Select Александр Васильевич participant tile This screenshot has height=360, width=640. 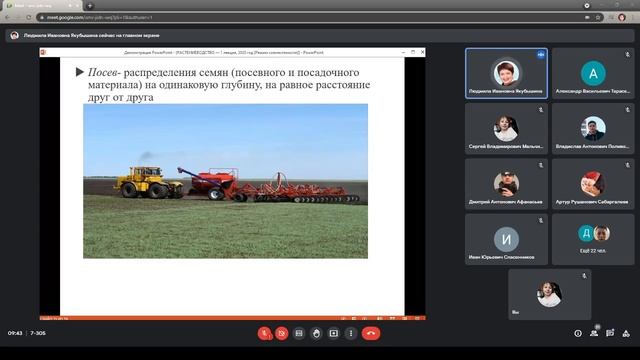coord(593,73)
